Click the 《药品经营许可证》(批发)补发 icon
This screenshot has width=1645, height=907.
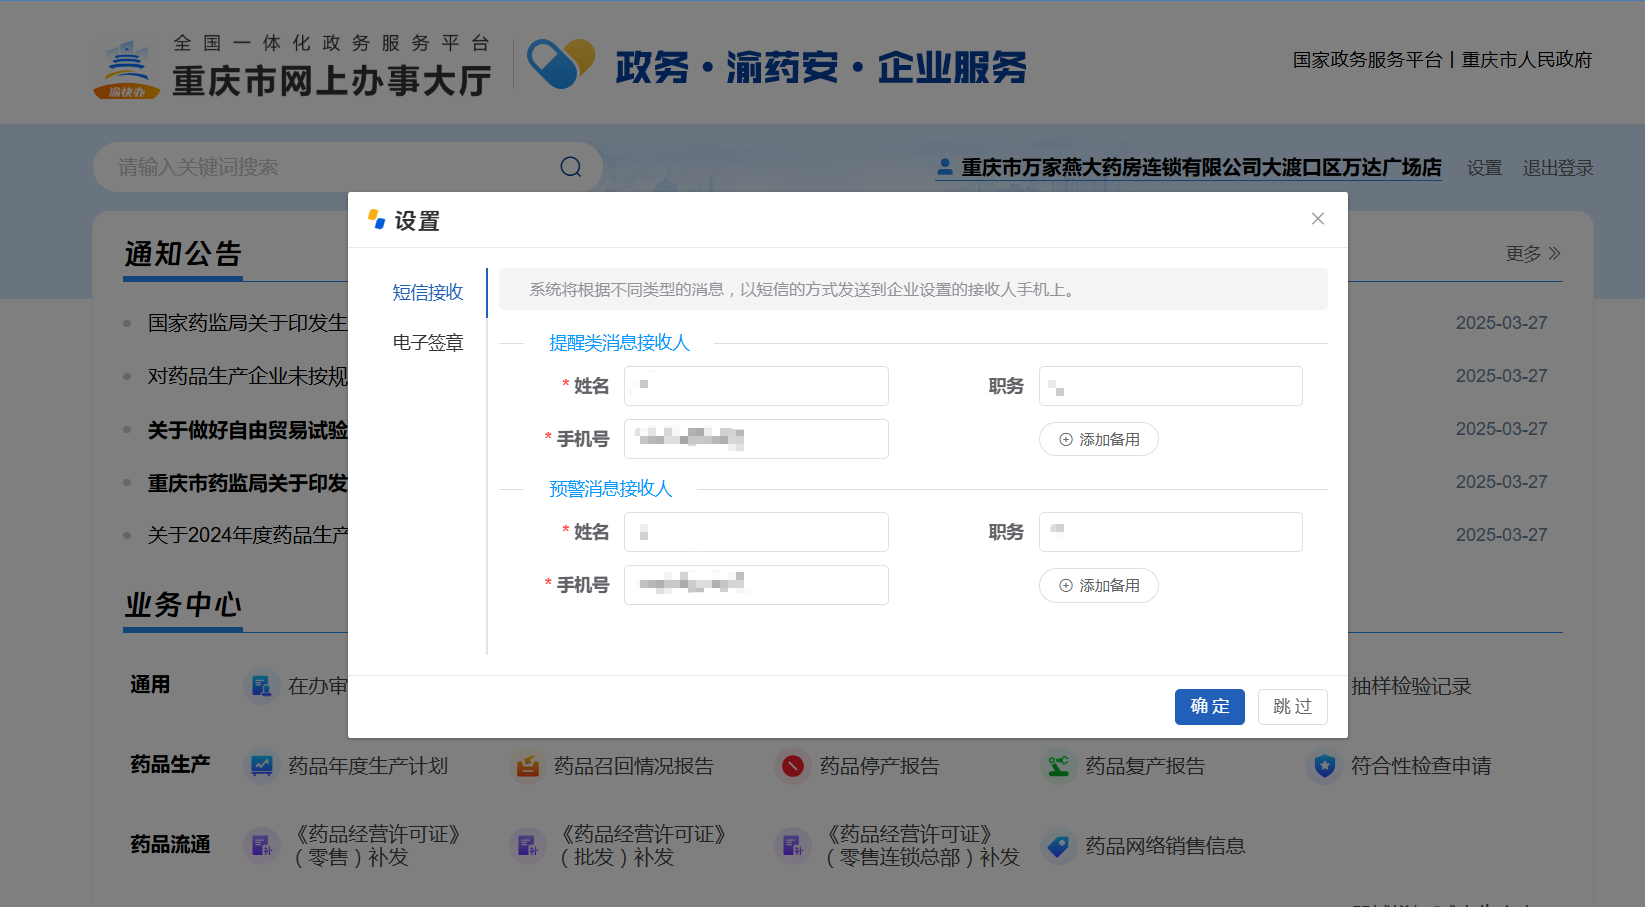coord(527,846)
